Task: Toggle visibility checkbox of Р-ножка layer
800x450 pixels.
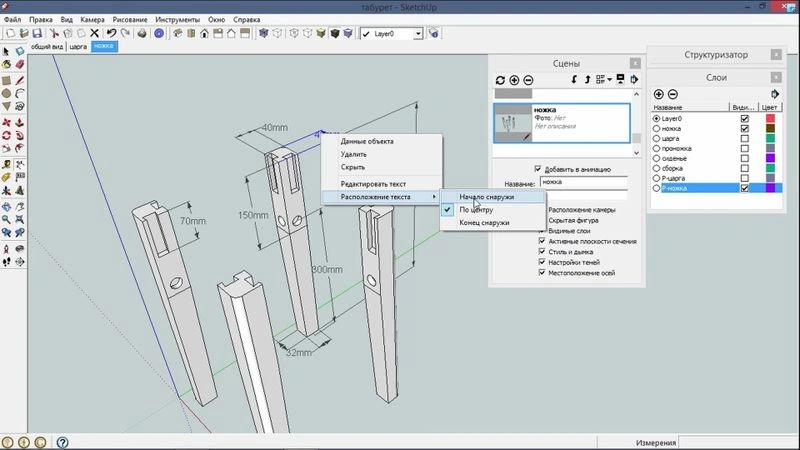Action: [x=745, y=188]
